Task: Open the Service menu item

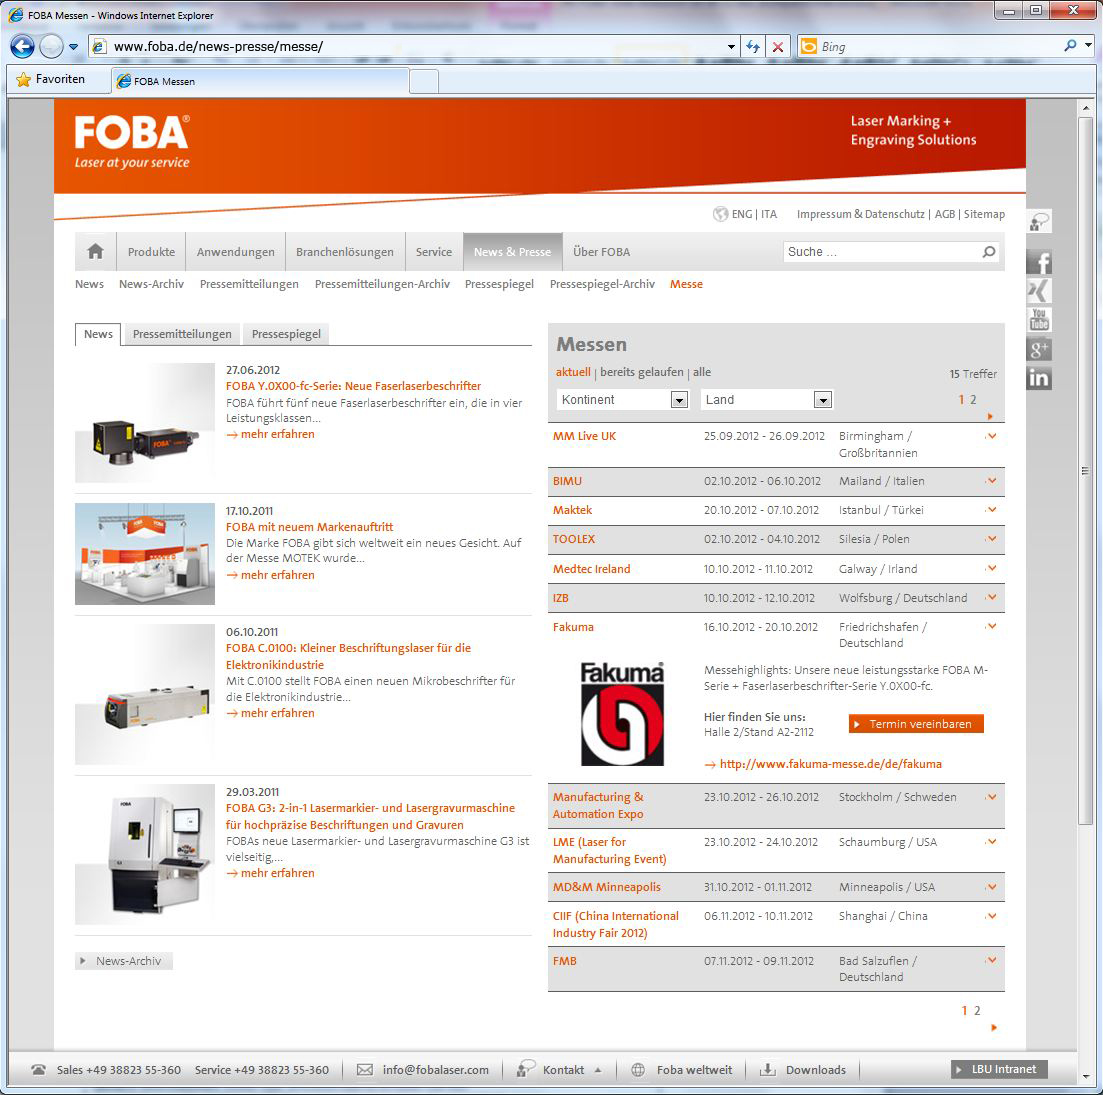Action: pos(434,252)
